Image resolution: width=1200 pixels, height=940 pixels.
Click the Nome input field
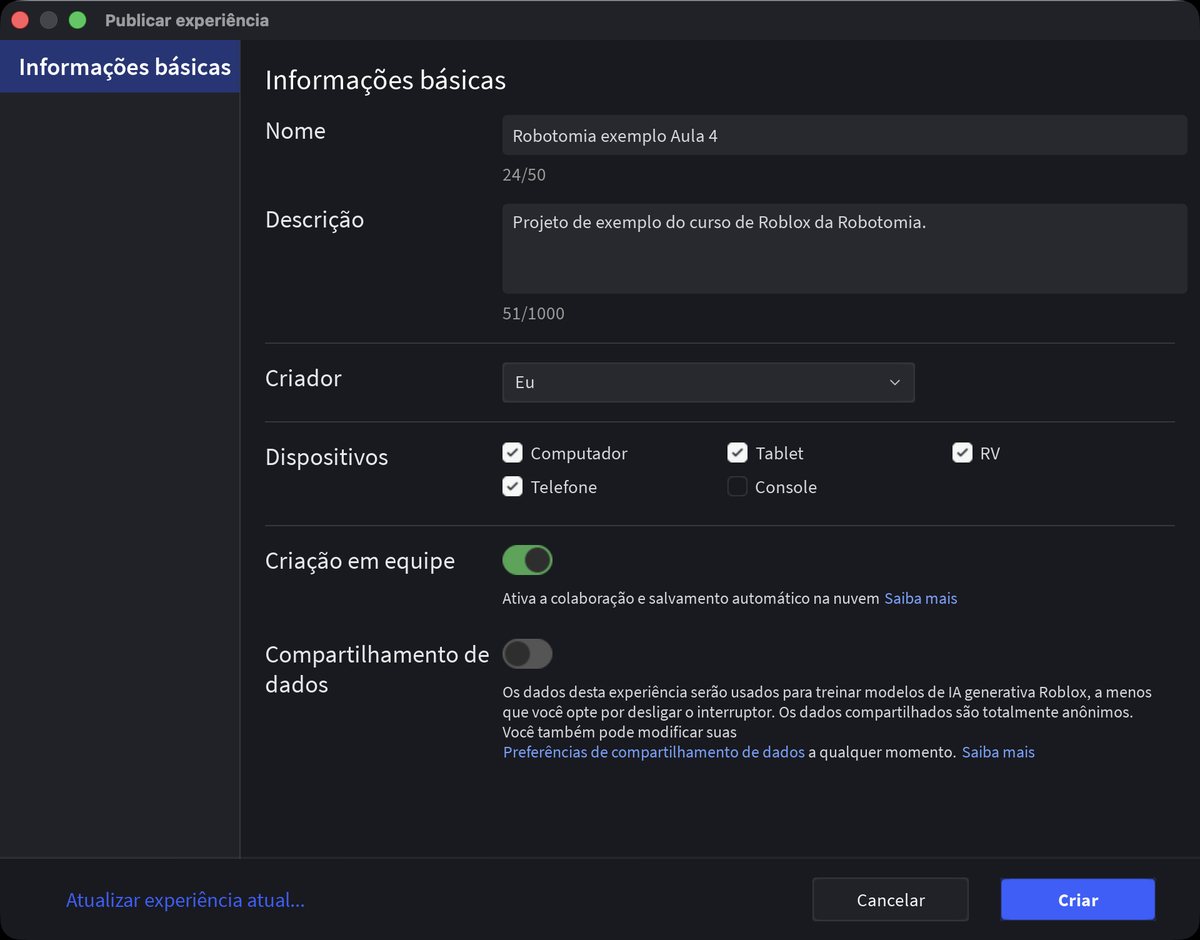point(844,135)
